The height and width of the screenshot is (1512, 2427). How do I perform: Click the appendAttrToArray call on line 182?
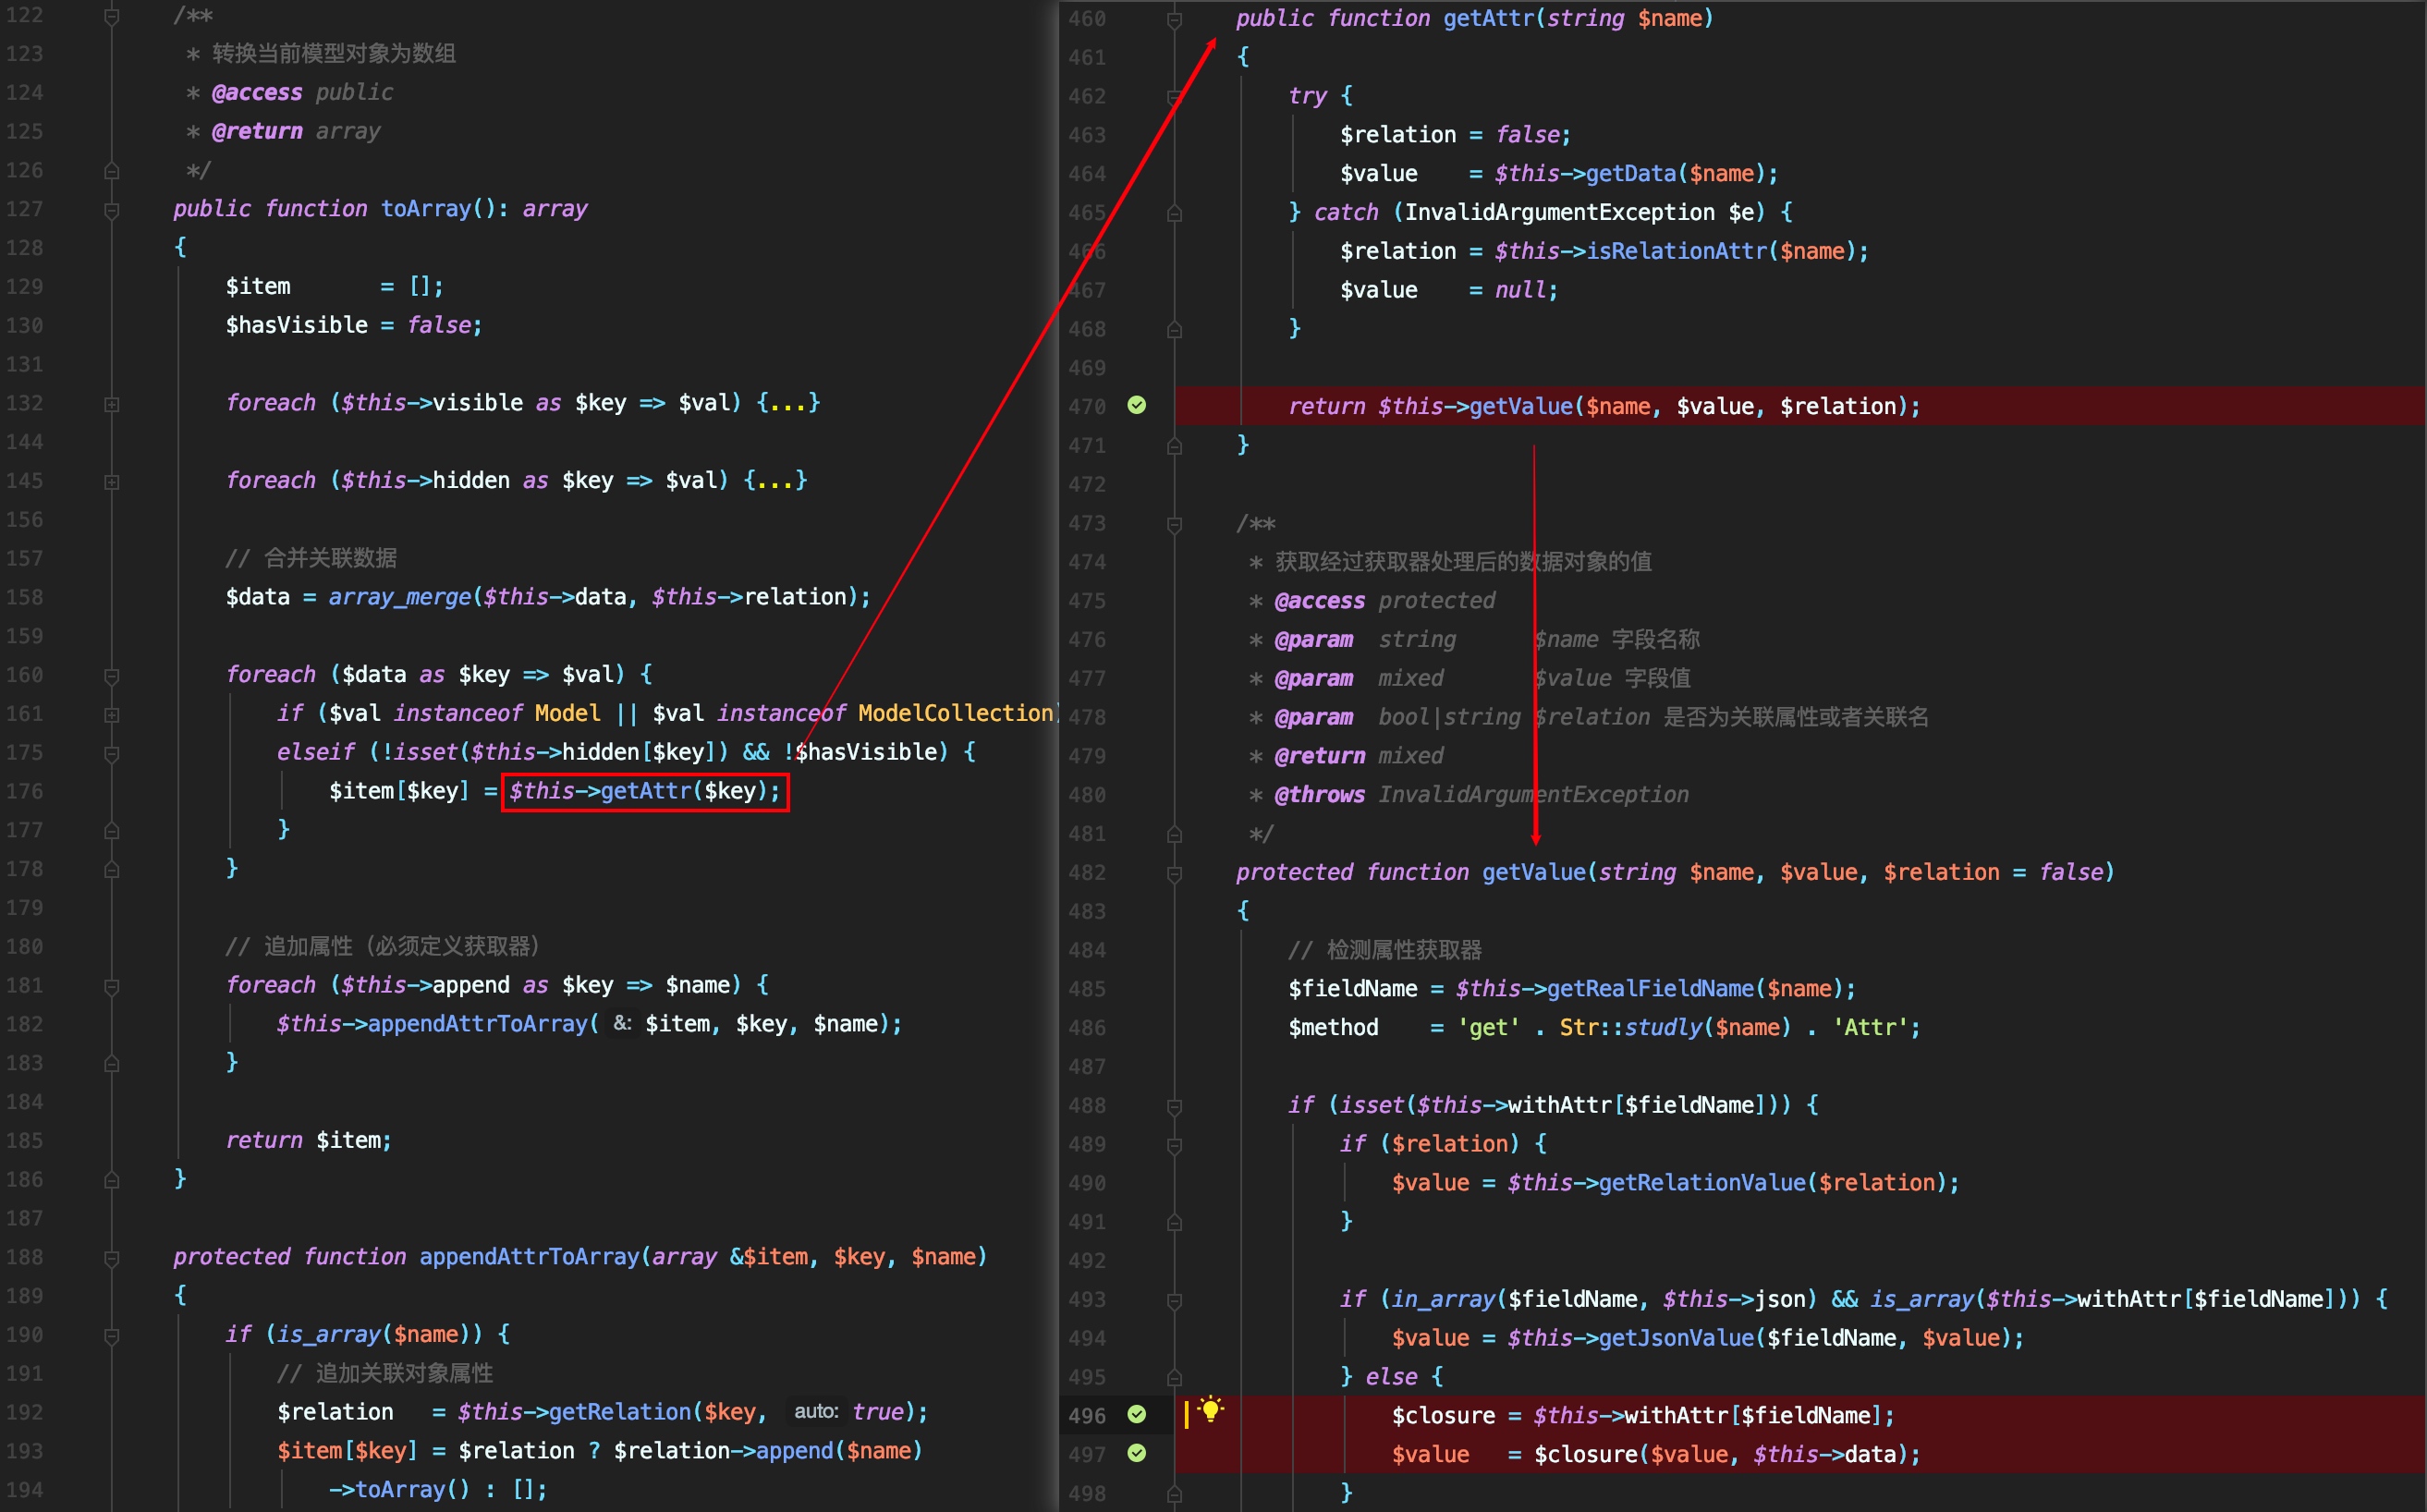pyautogui.click(x=478, y=1024)
